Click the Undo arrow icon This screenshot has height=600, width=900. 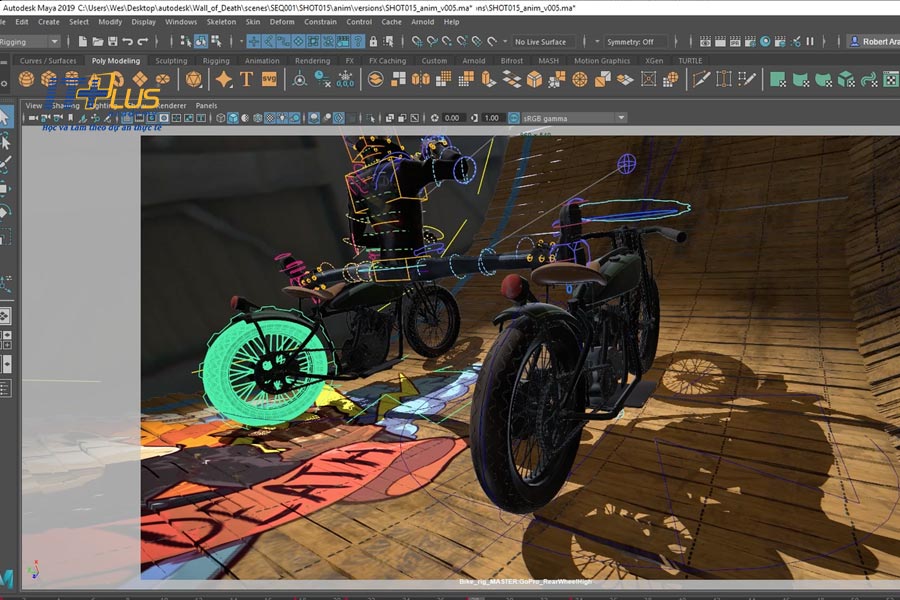pos(129,42)
